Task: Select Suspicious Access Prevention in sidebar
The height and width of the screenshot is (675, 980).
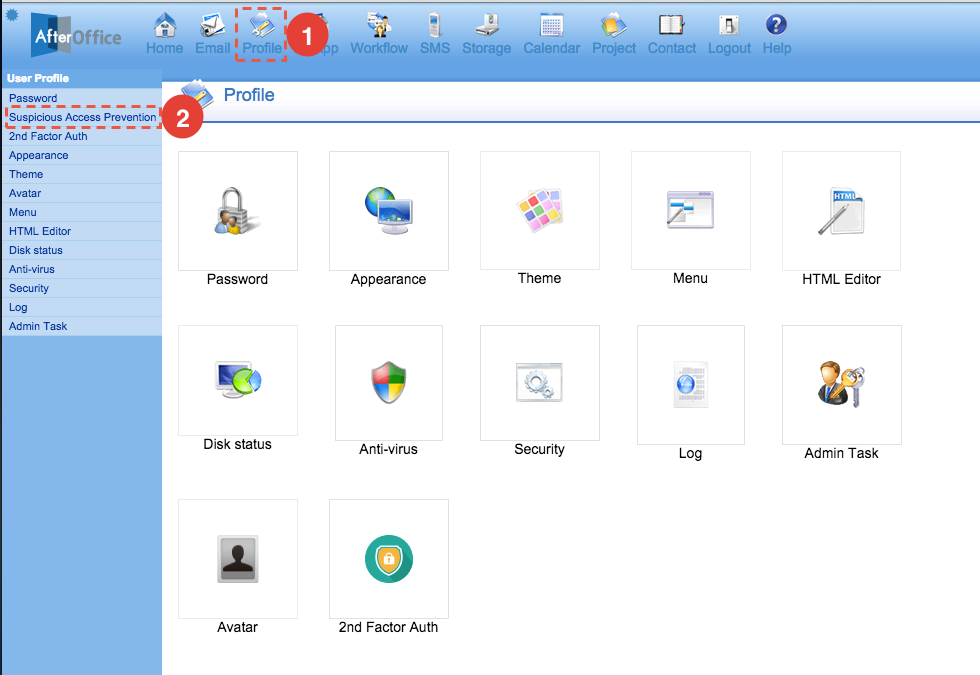Action: 82,117
